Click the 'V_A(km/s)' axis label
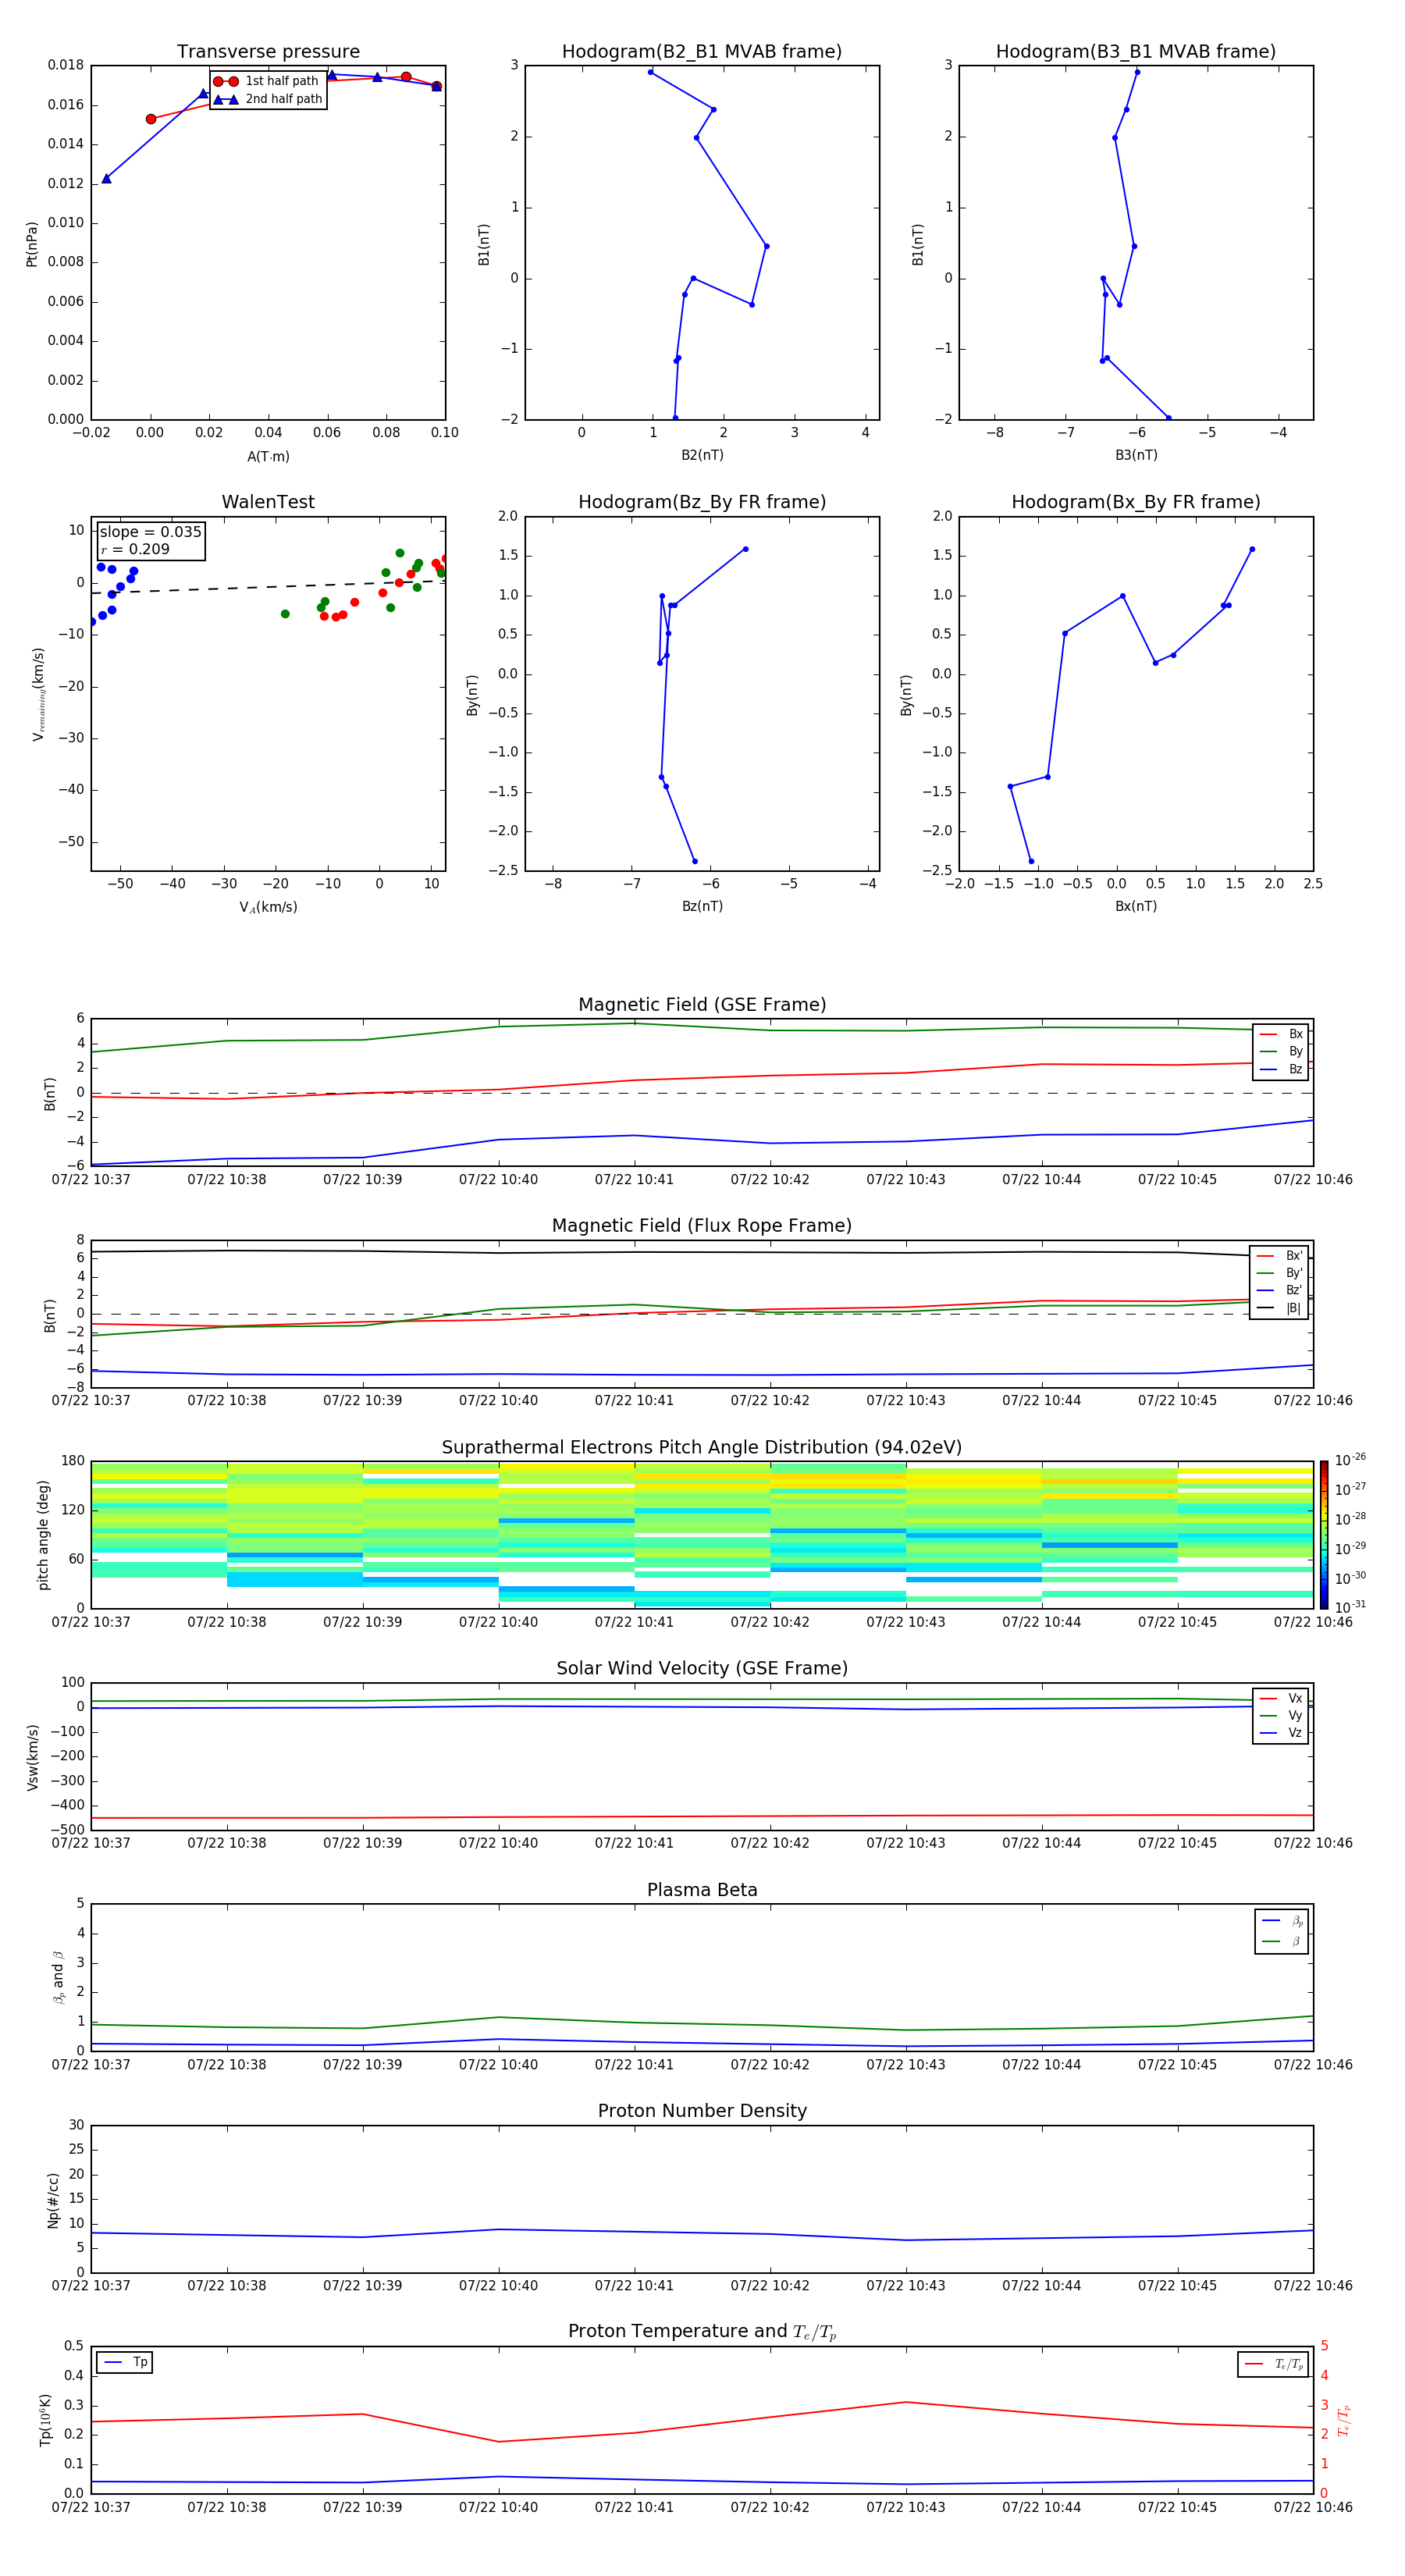1405x2576 pixels. (x=268, y=907)
